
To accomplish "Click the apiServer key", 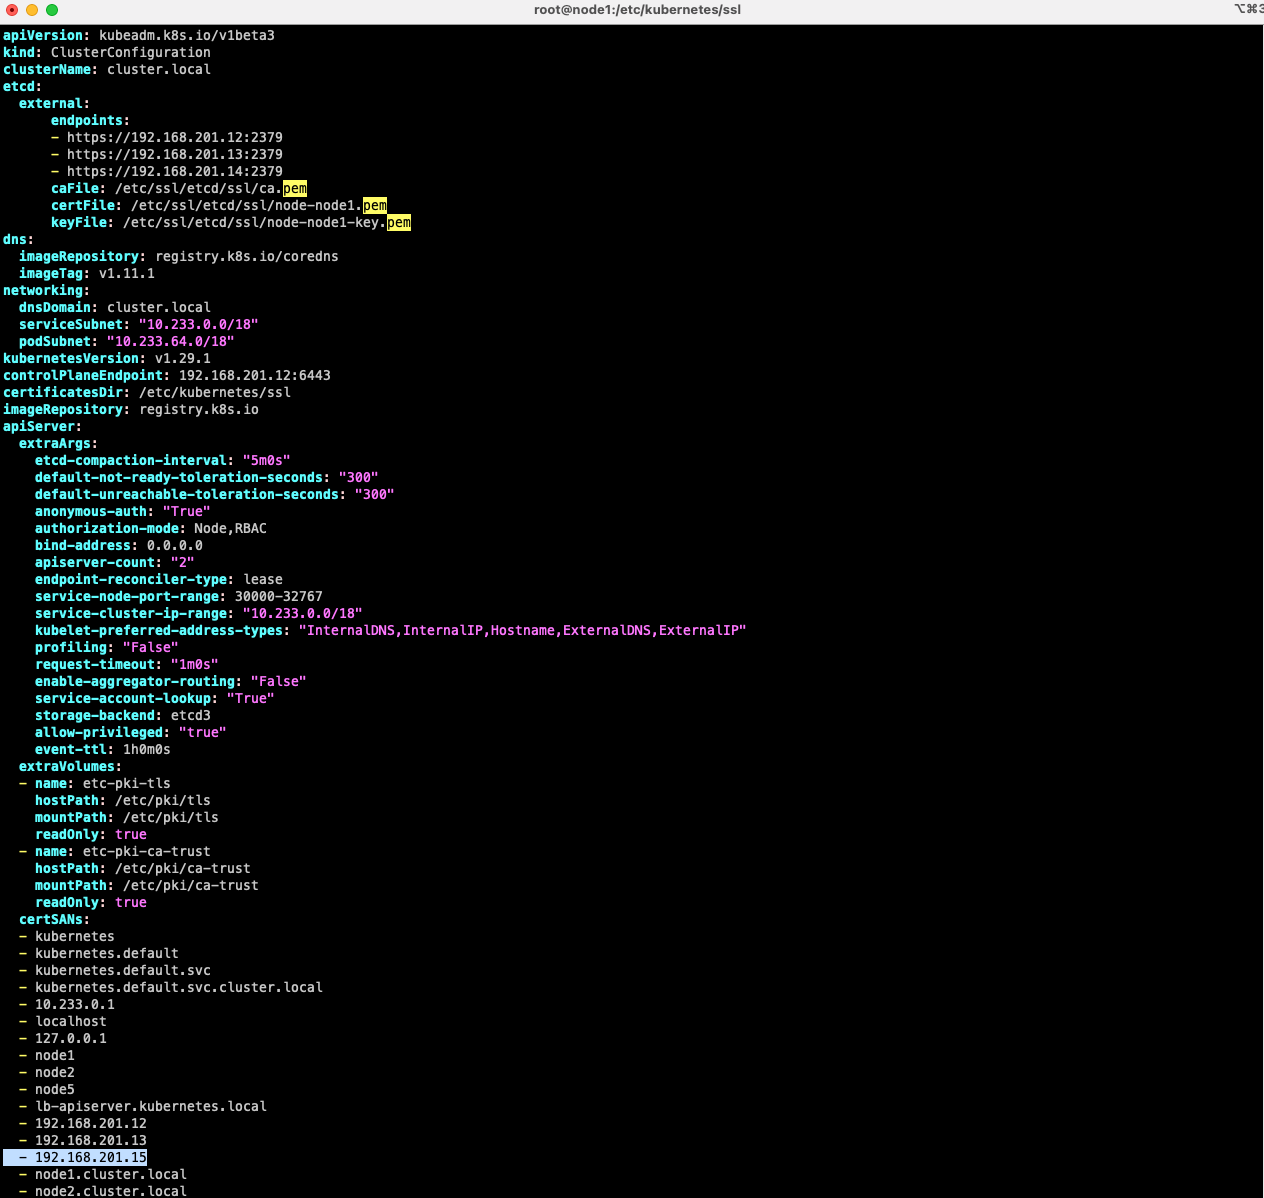I will pos(39,426).
